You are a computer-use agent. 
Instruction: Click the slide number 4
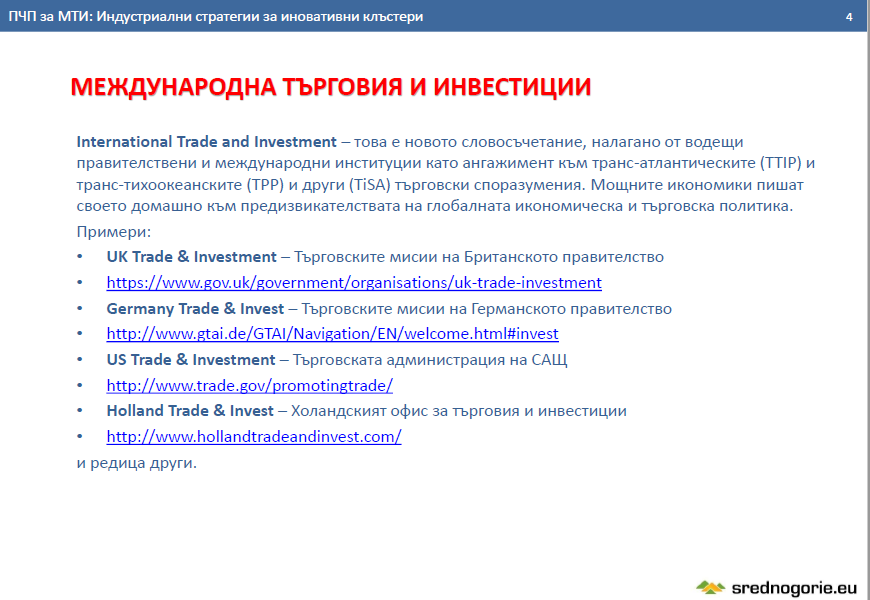[849, 17]
